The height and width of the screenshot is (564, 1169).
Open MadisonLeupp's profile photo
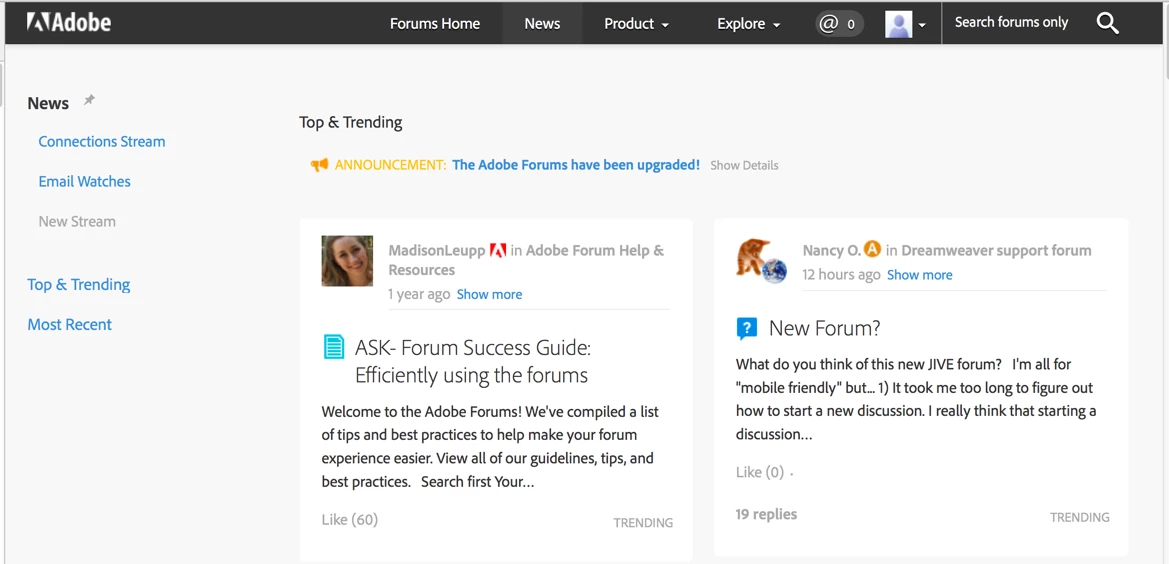click(x=347, y=261)
